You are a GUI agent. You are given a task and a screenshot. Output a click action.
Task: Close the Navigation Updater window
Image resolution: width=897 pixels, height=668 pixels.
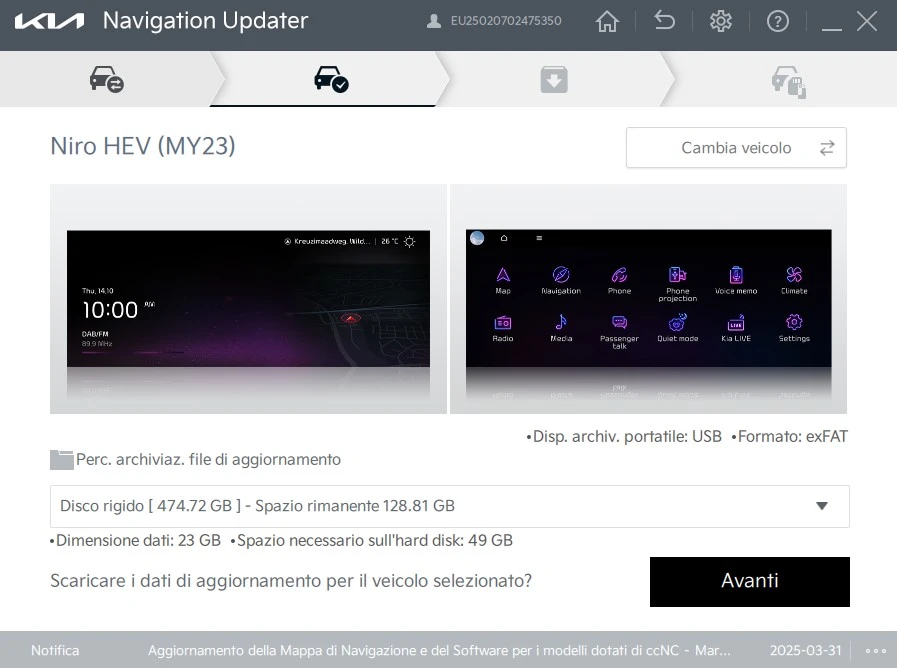tap(867, 21)
